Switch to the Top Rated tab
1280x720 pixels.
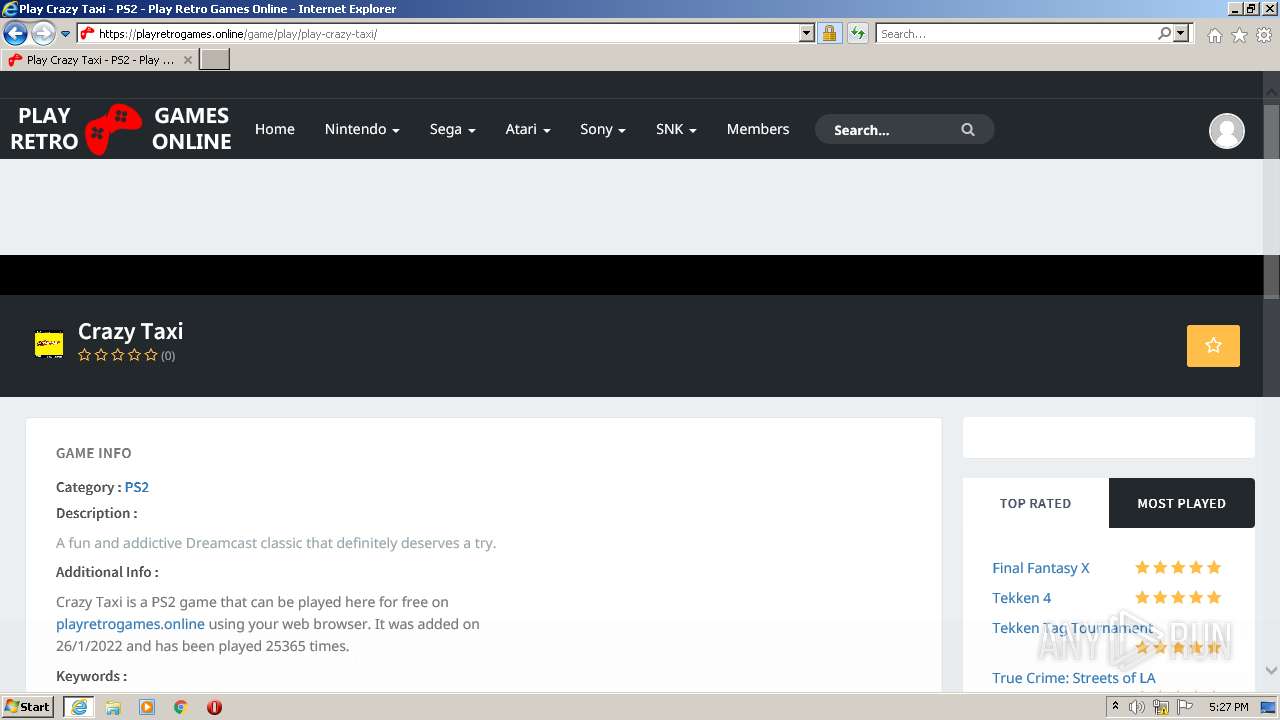point(1035,503)
